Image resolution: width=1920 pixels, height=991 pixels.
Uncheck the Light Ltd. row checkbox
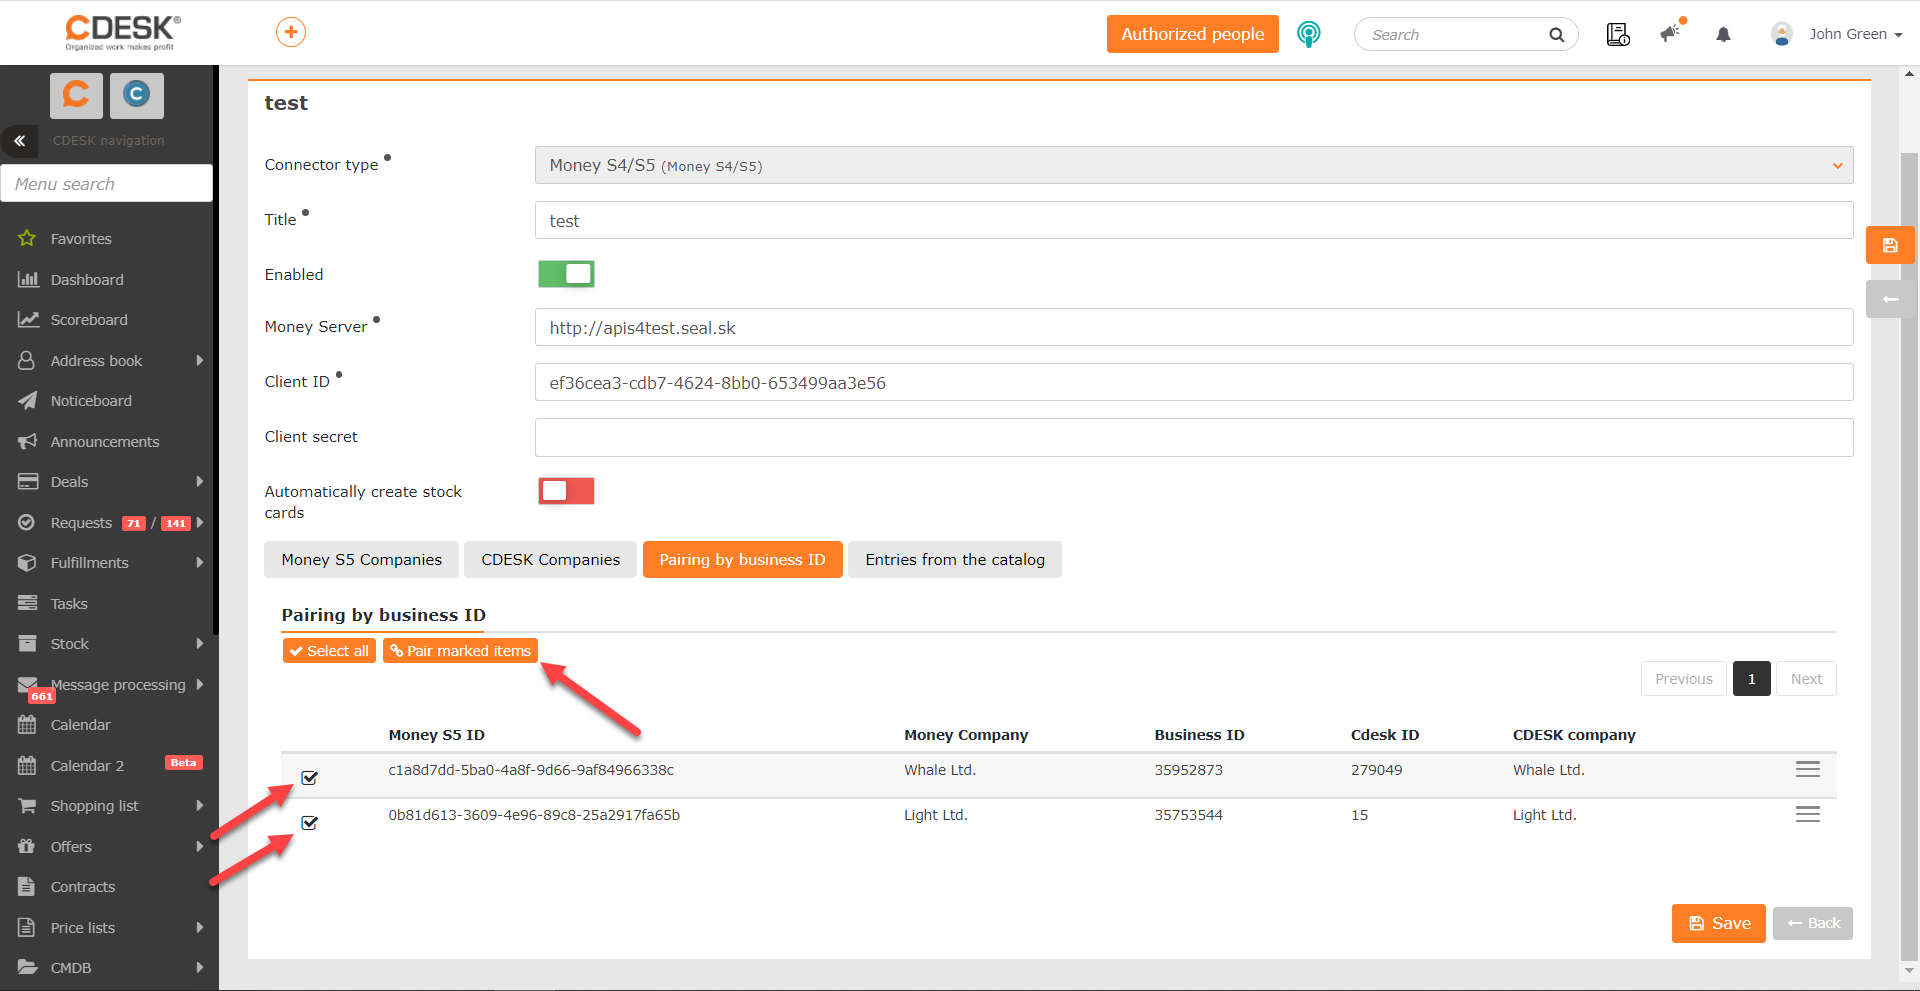pyautogui.click(x=310, y=823)
